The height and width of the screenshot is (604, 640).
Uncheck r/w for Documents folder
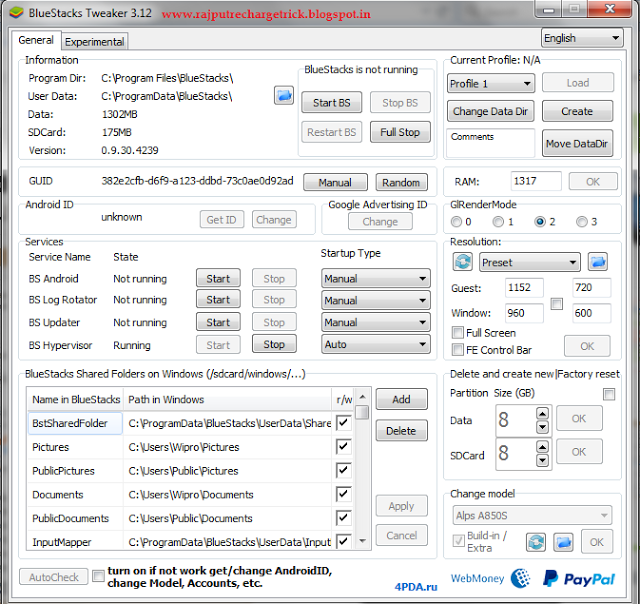click(x=343, y=494)
